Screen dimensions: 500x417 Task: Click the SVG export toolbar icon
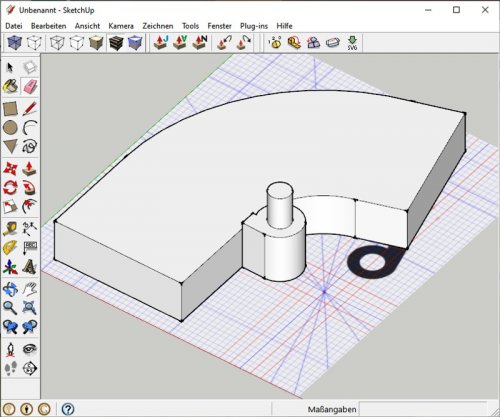tap(352, 43)
